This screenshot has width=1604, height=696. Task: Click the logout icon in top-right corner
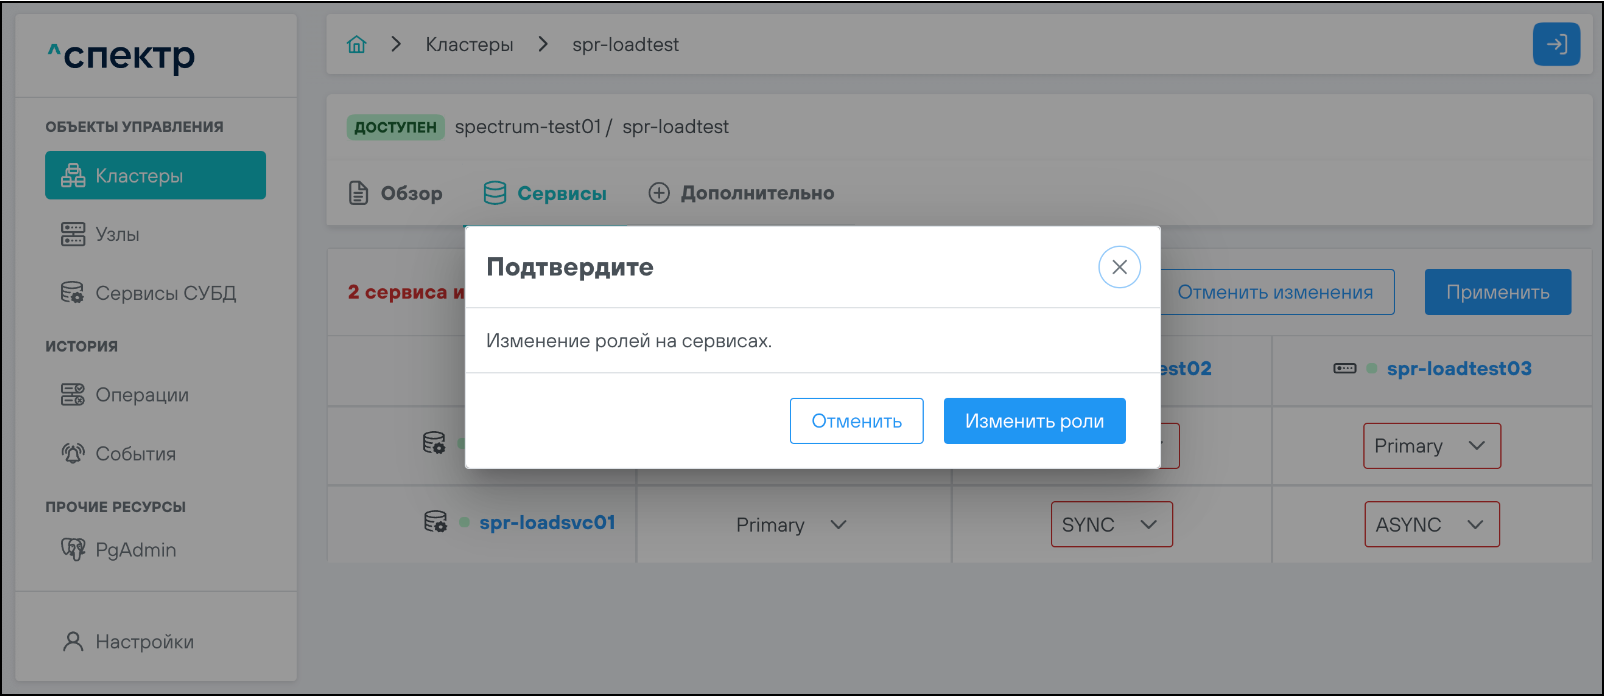point(1556,45)
